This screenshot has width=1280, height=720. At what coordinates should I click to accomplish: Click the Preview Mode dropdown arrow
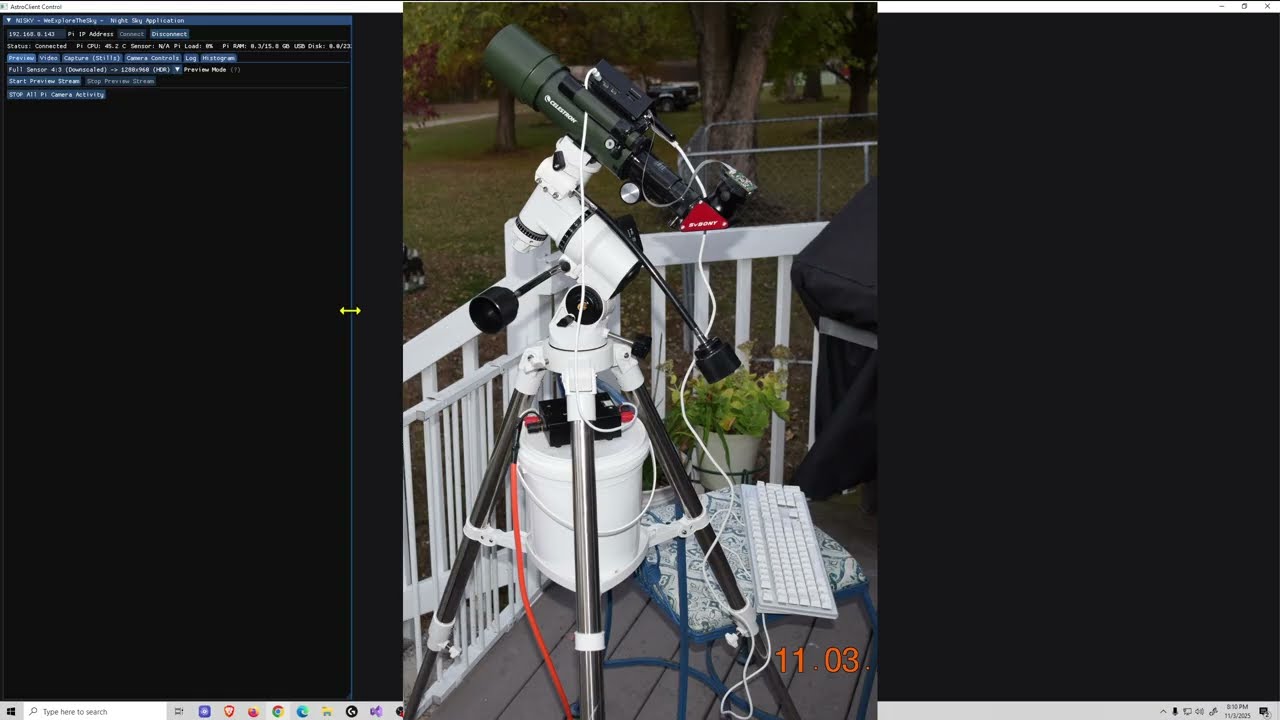point(177,70)
